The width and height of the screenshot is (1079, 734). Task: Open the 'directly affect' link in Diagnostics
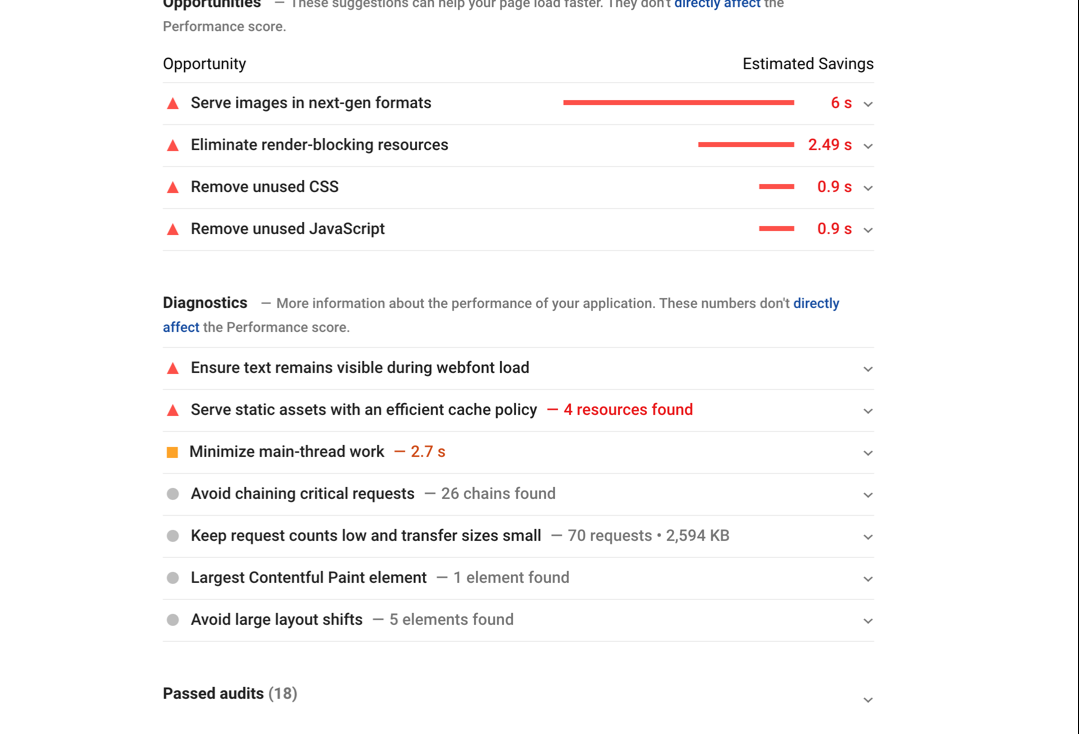(815, 303)
